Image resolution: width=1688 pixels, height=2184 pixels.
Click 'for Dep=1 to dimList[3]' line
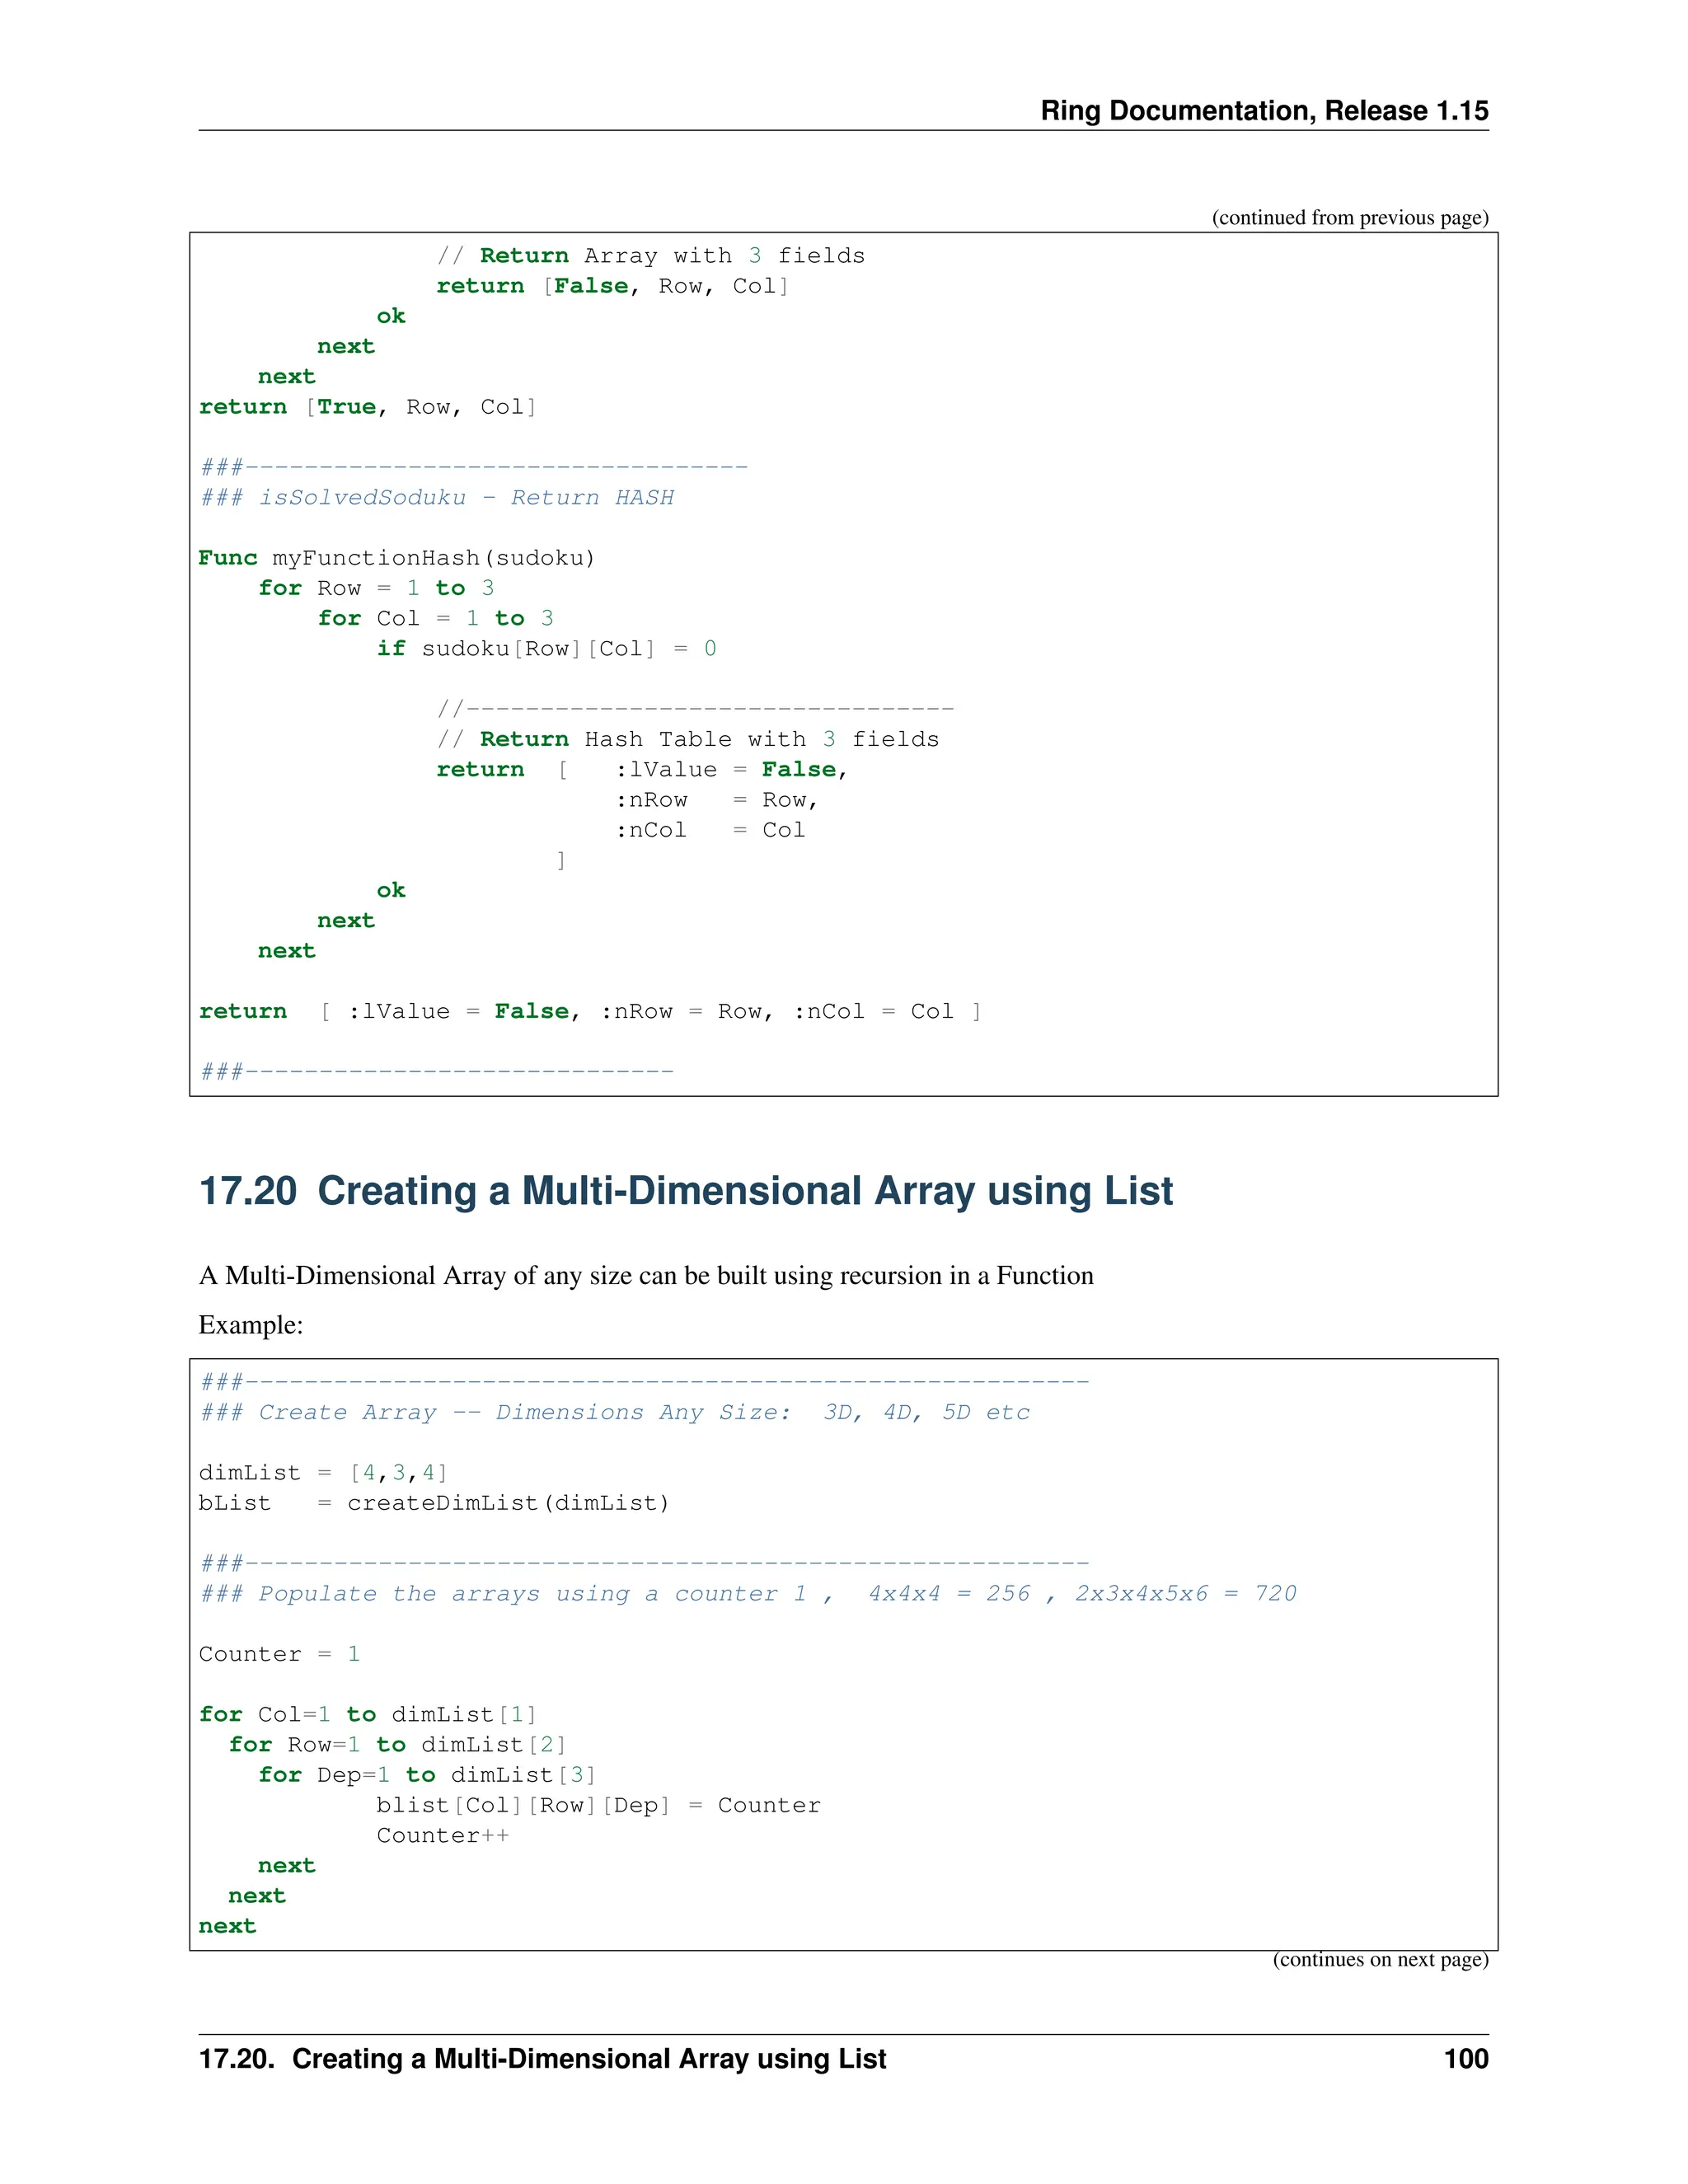click(426, 1775)
